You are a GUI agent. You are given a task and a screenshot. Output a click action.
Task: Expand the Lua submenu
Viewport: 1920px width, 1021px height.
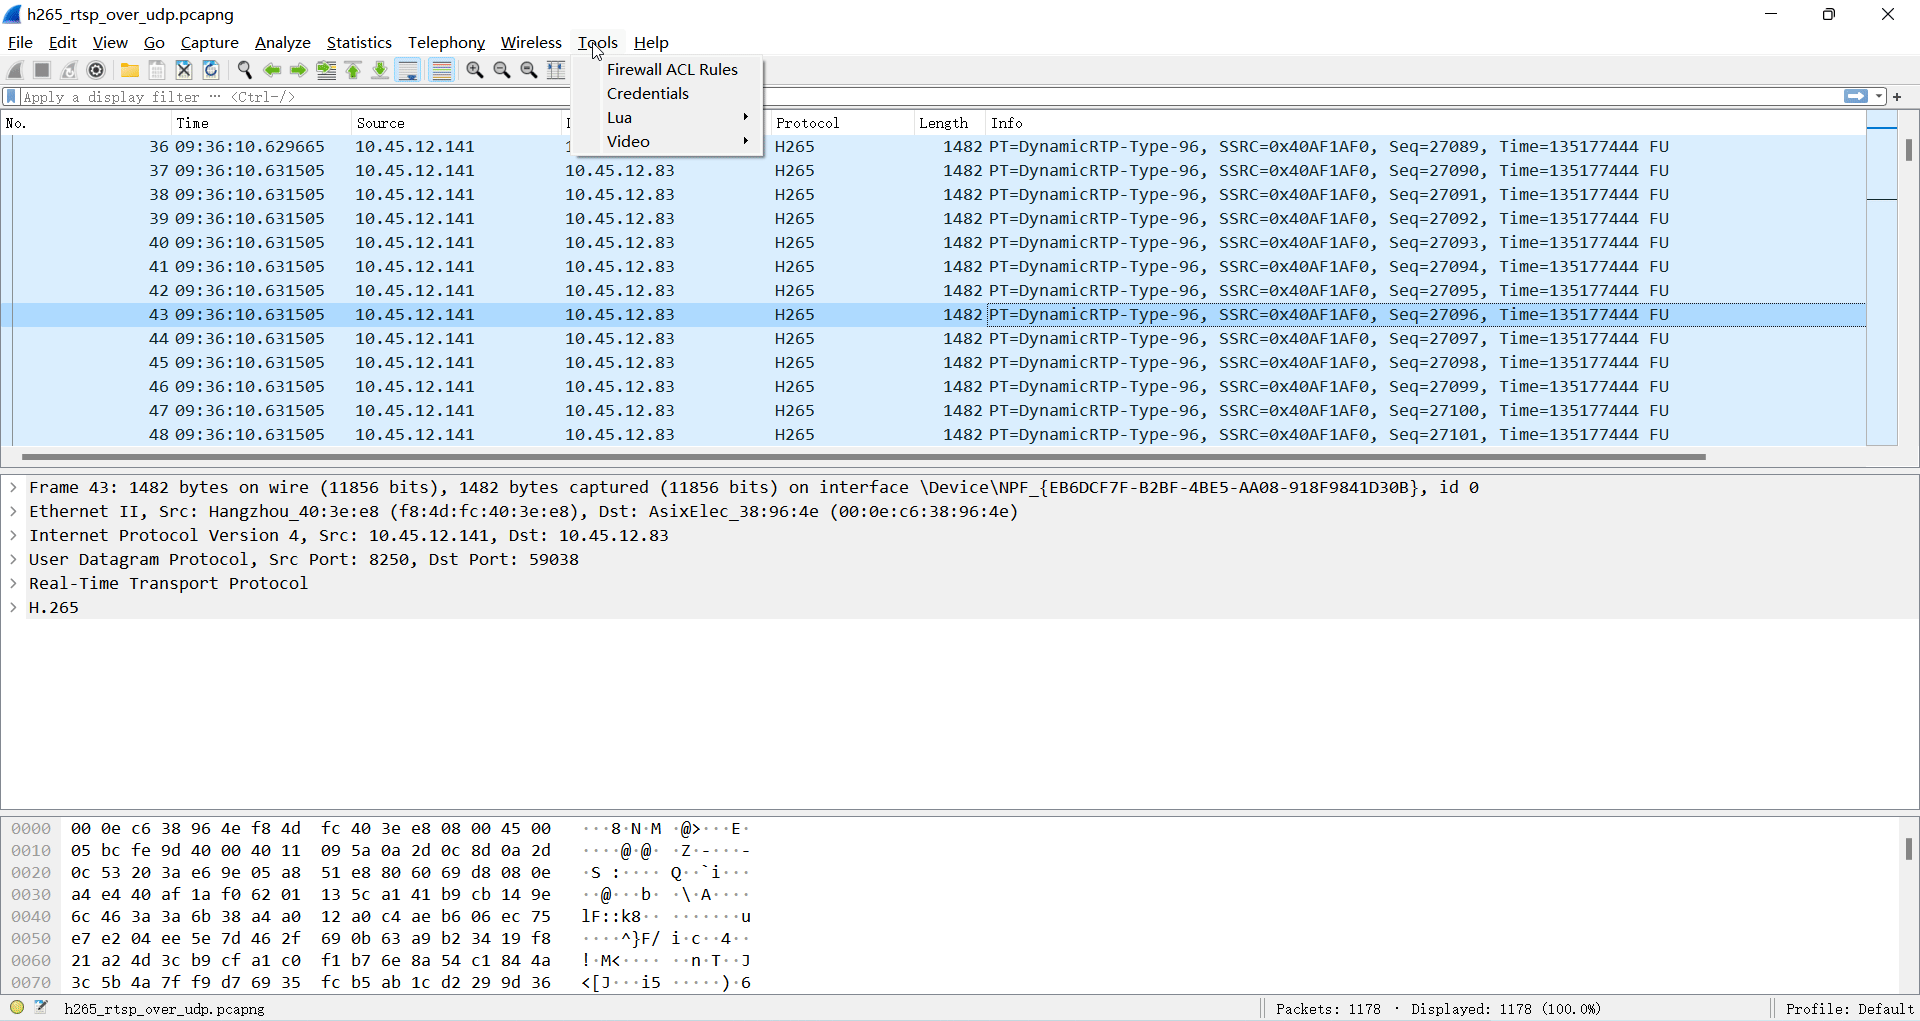pyautogui.click(x=668, y=118)
